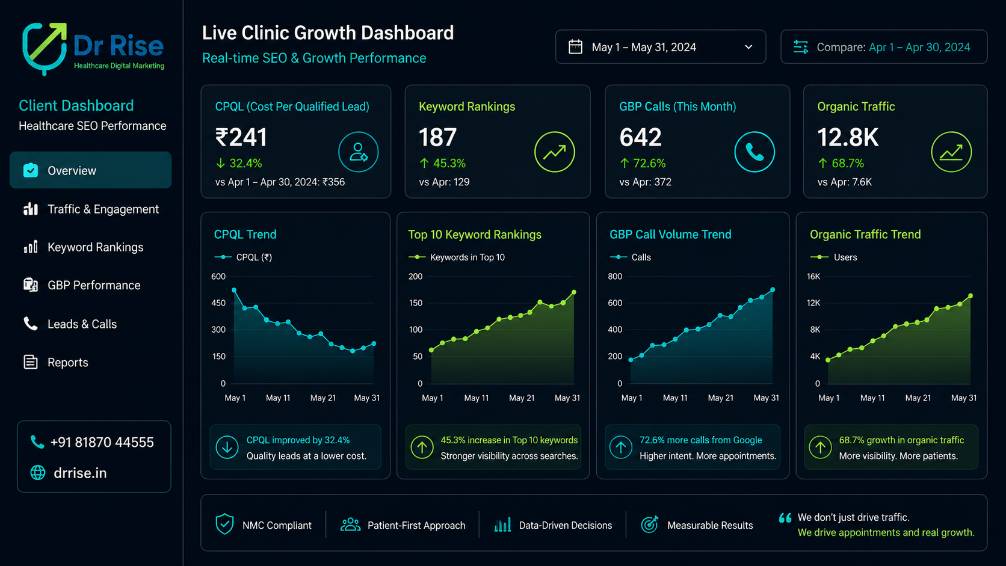Screen dimensions: 1006x566
Task: Click the Keyword Rankings bars icon
Action: (30, 247)
